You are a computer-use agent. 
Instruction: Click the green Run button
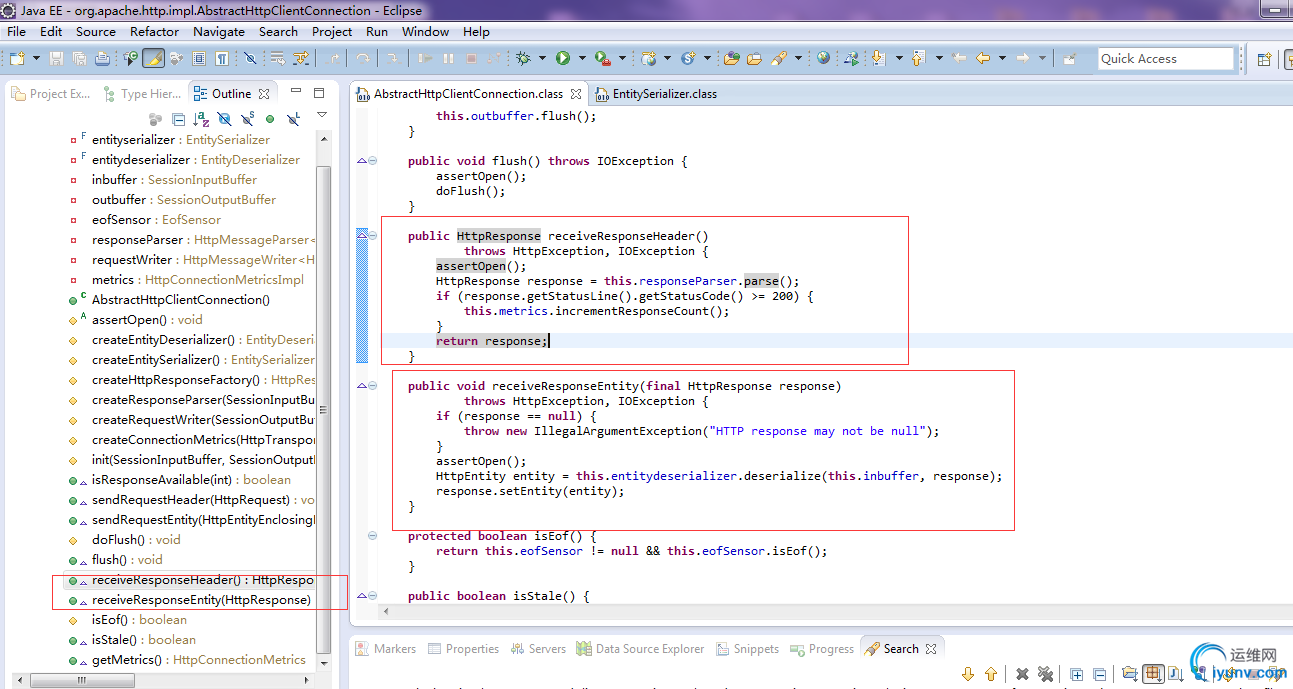(x=563, y=58)
